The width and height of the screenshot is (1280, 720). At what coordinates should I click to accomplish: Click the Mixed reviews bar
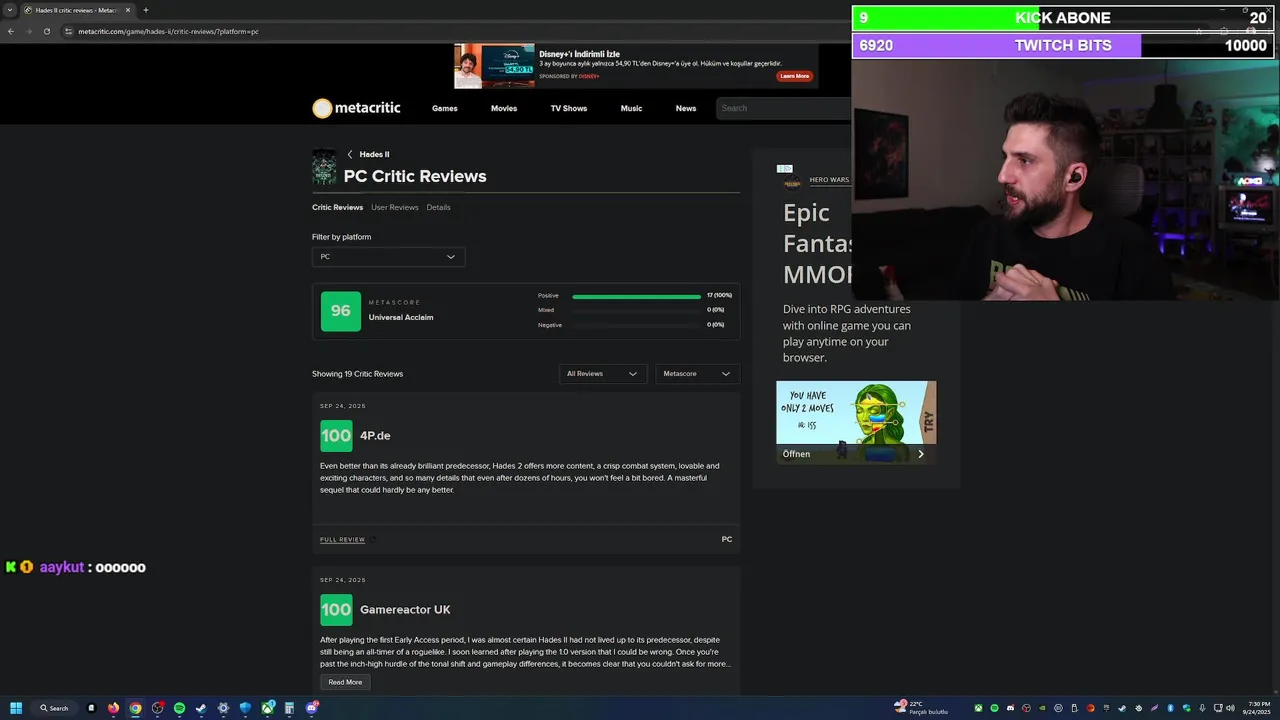pyautogui.click(x=636, y=310)
